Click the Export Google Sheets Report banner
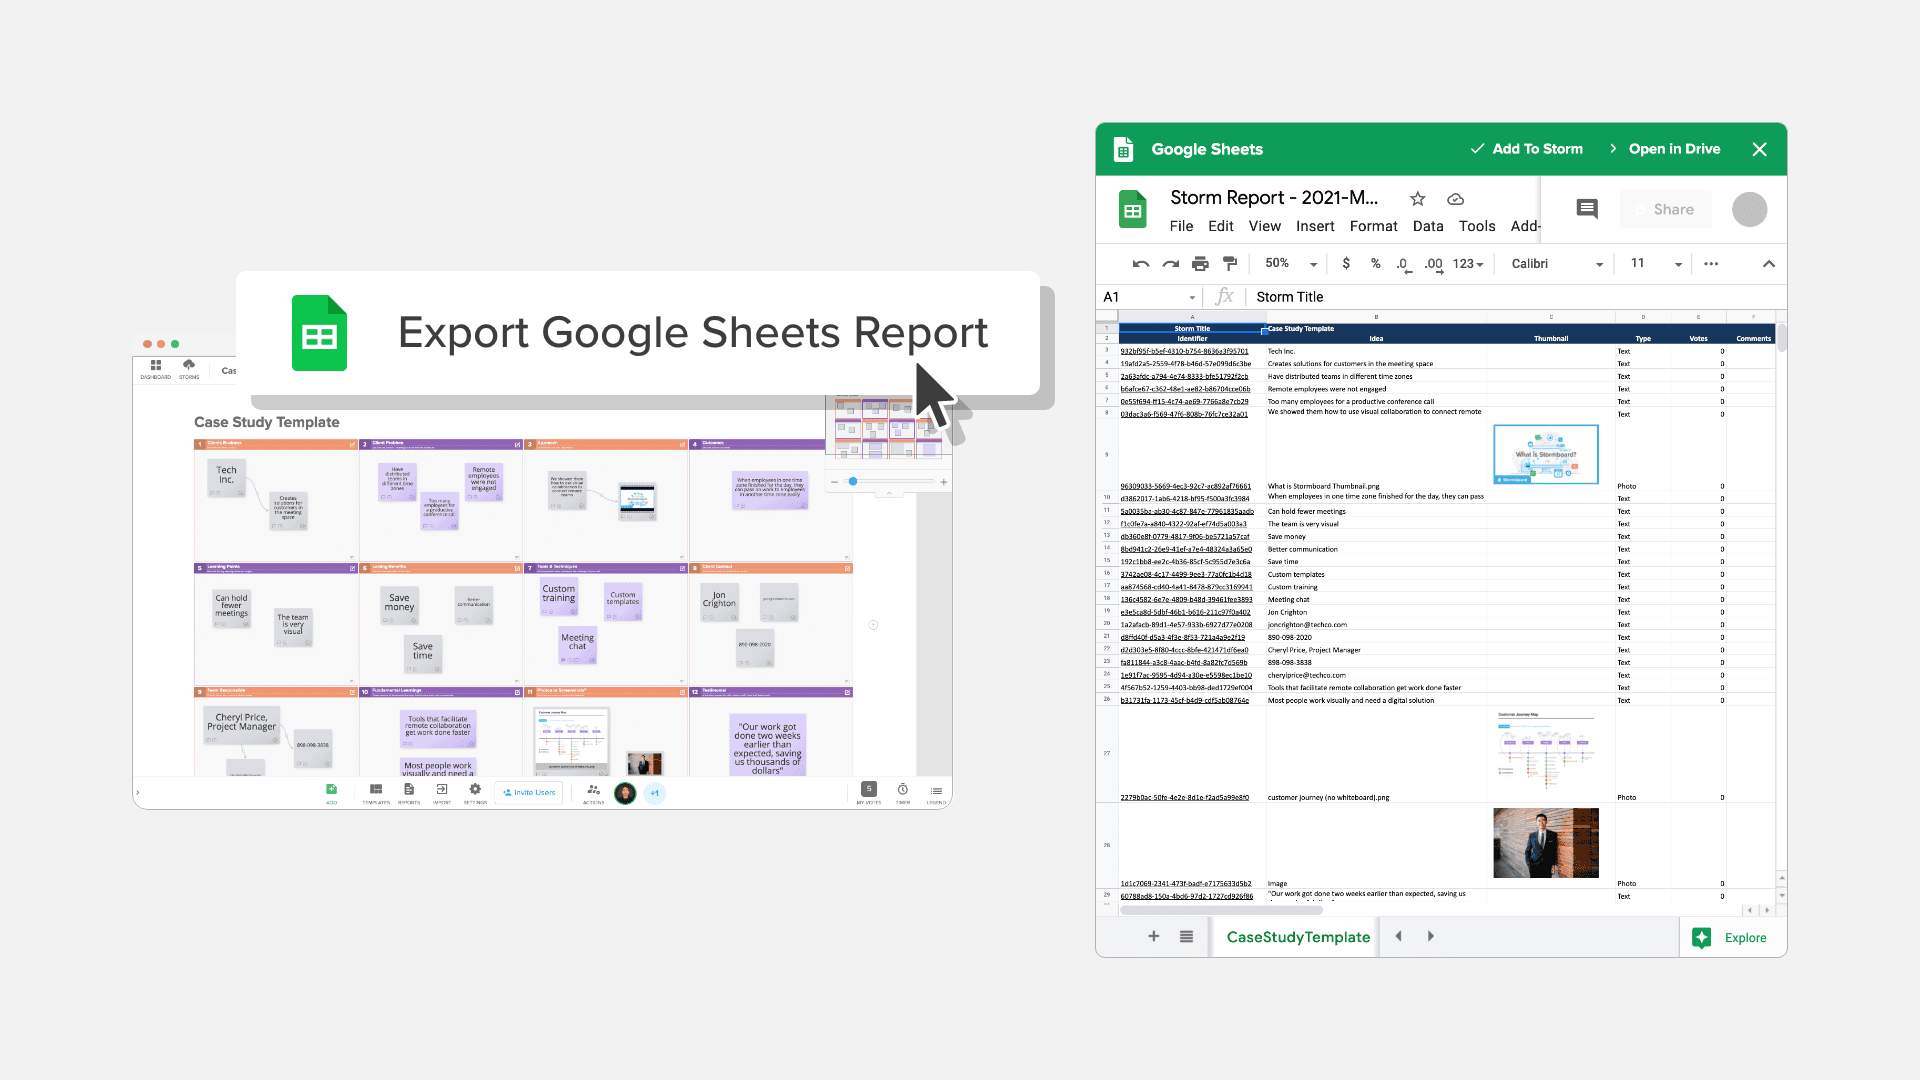 pos(638,333)
